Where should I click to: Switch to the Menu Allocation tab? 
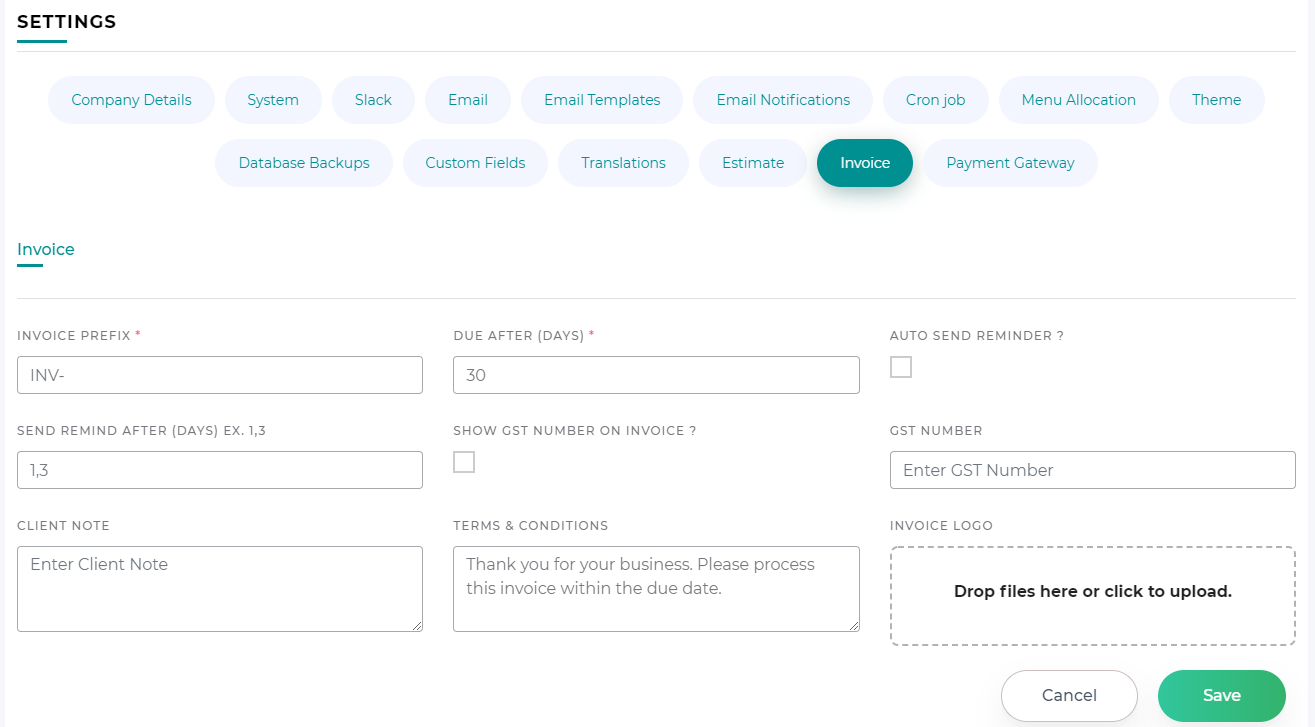pos(1078,100)
